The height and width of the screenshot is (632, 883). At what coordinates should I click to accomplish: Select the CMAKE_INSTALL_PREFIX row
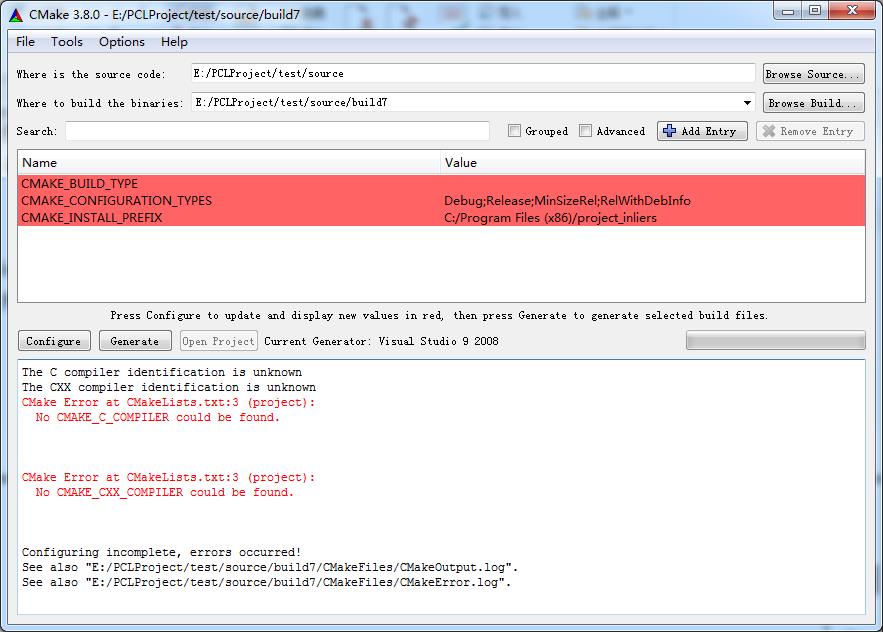coord(441,217)
